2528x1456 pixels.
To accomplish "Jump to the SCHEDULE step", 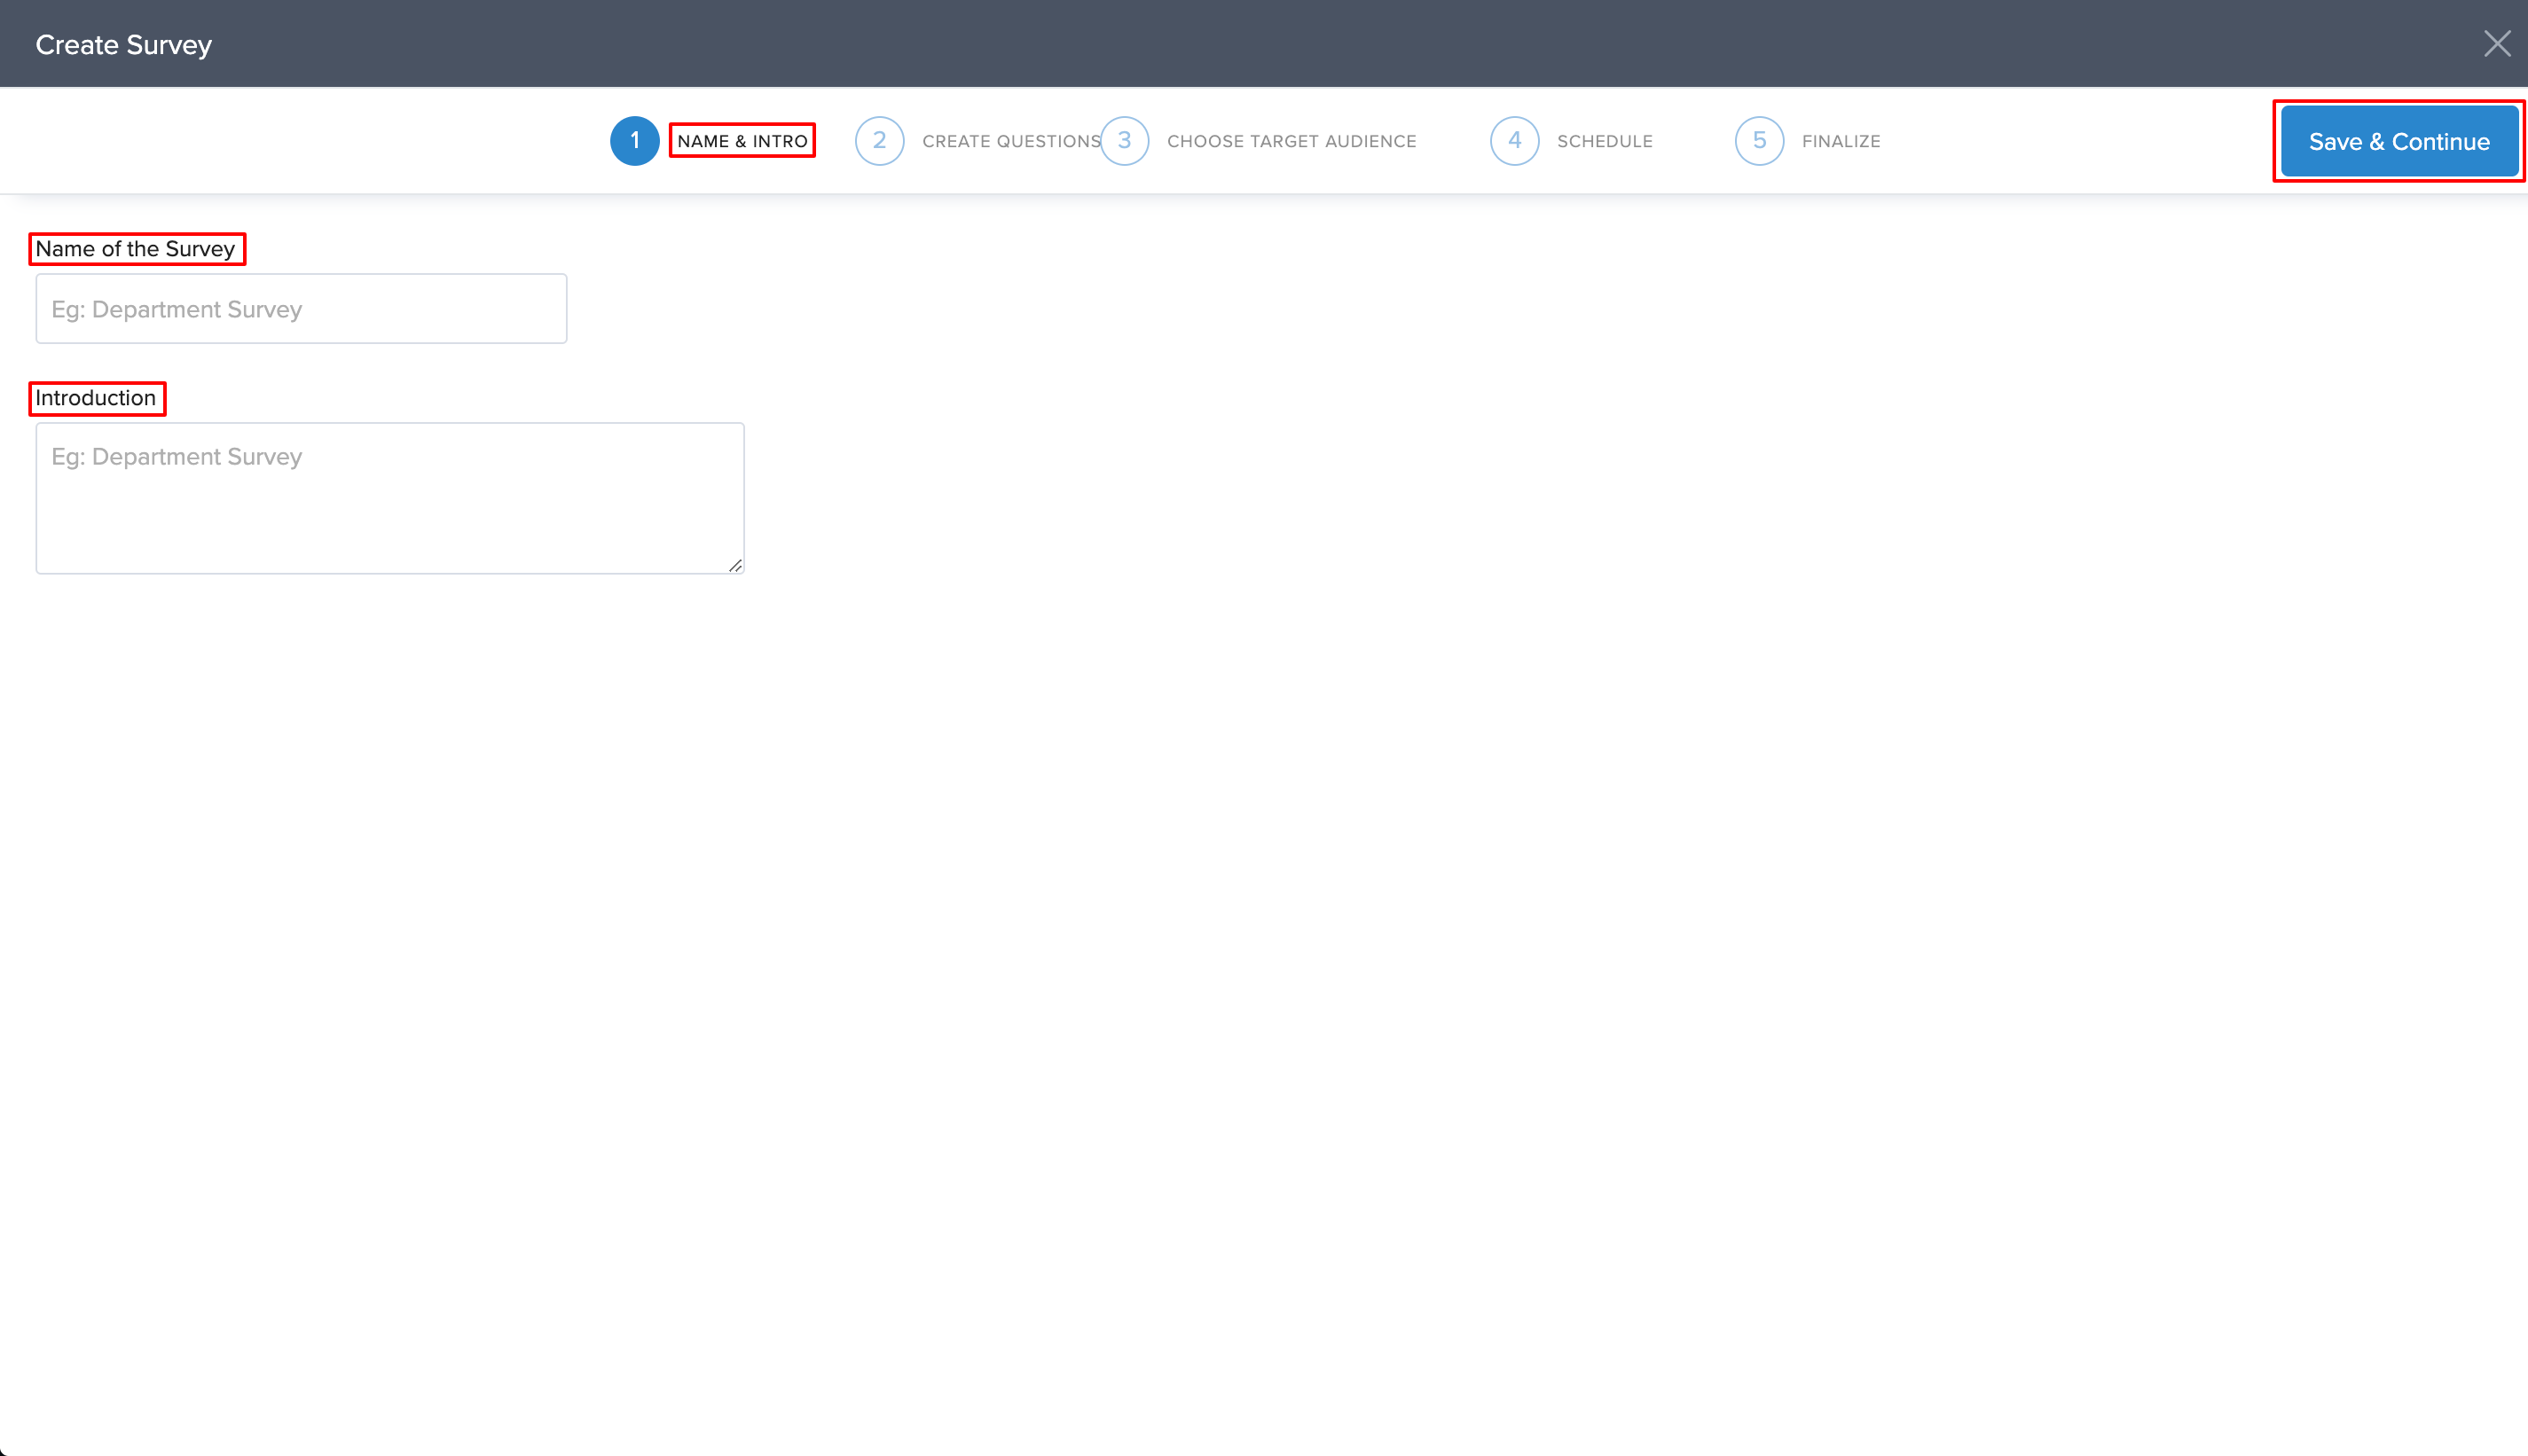I will (1604, 141).
